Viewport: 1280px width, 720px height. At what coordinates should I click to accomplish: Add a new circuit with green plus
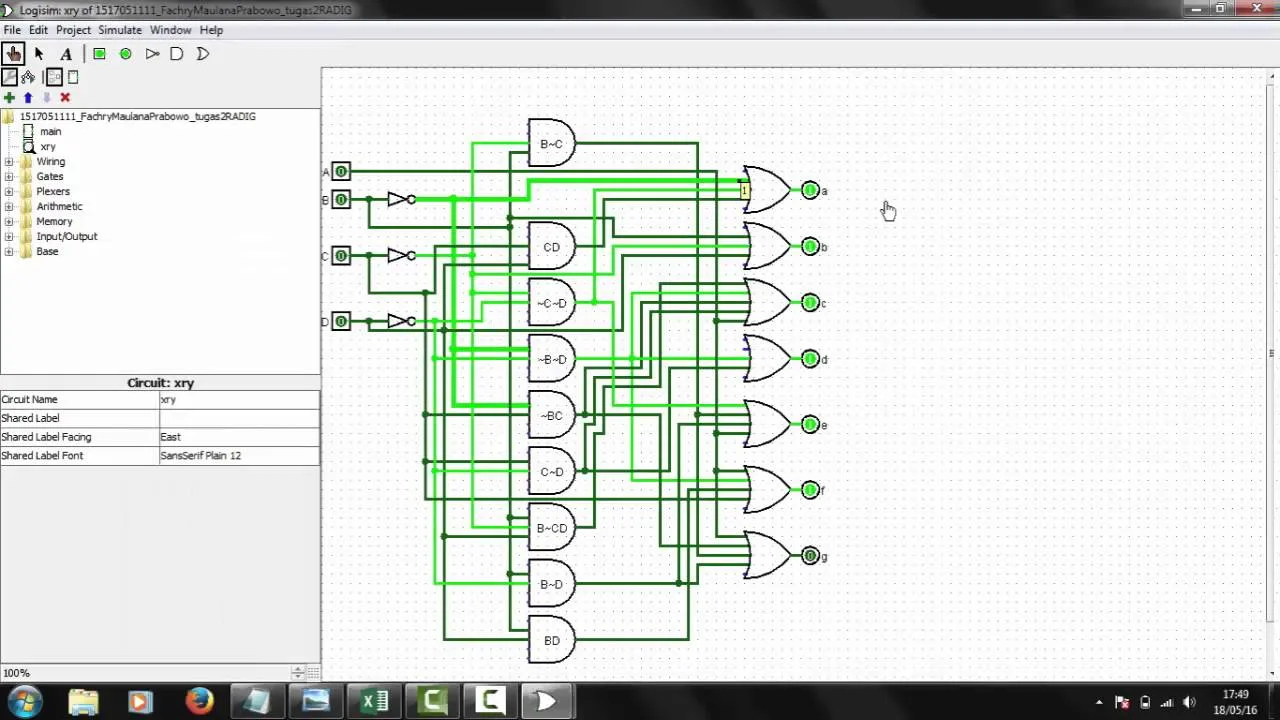[9, 97]
